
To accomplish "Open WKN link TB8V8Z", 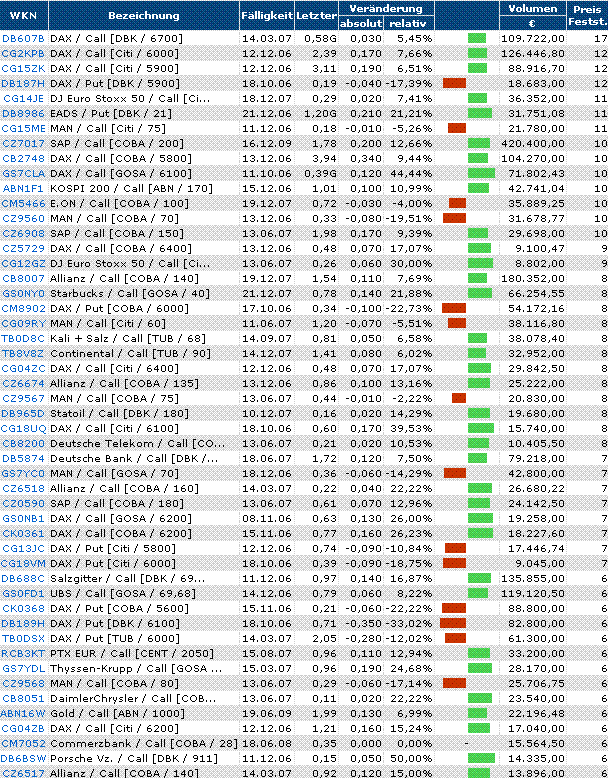I will [x=23, y=353].
